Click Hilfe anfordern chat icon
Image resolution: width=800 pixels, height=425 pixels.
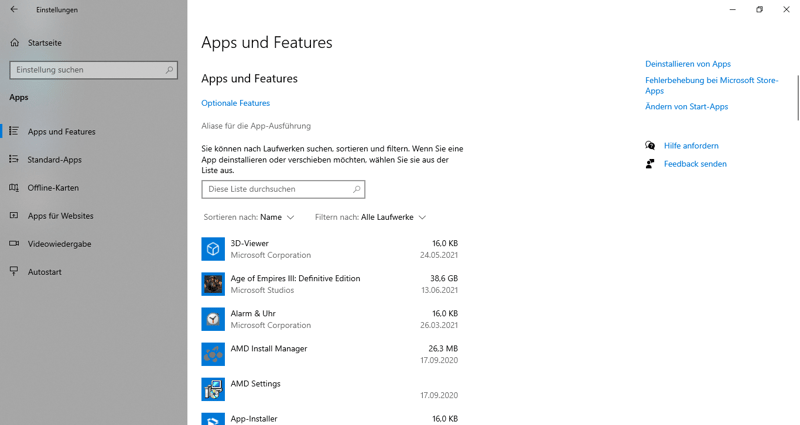(x=649, y=145)
